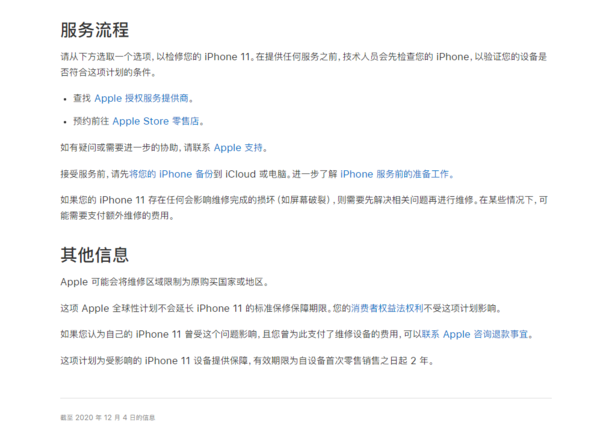Viewport: 600px width, 437px height.
Task: Click the text 如有疑问或需要进一步的协助
Action: click(x=120, y=148)
